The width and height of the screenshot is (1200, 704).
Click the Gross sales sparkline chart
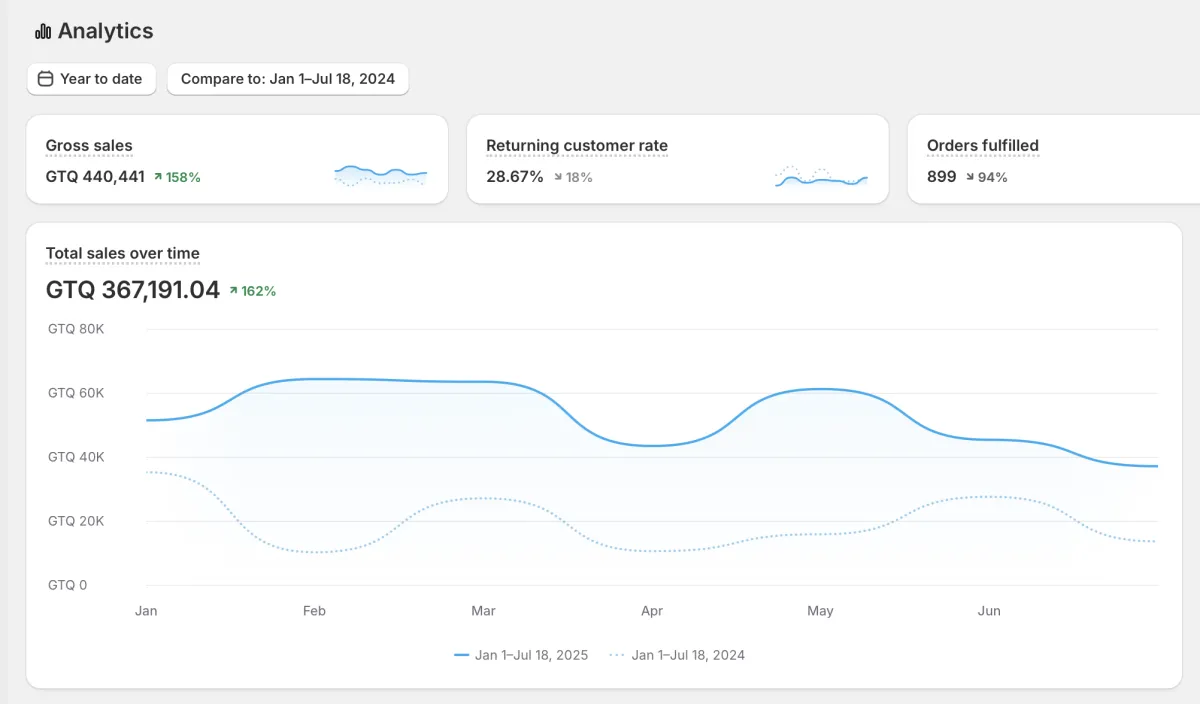[x=380, y=176]
